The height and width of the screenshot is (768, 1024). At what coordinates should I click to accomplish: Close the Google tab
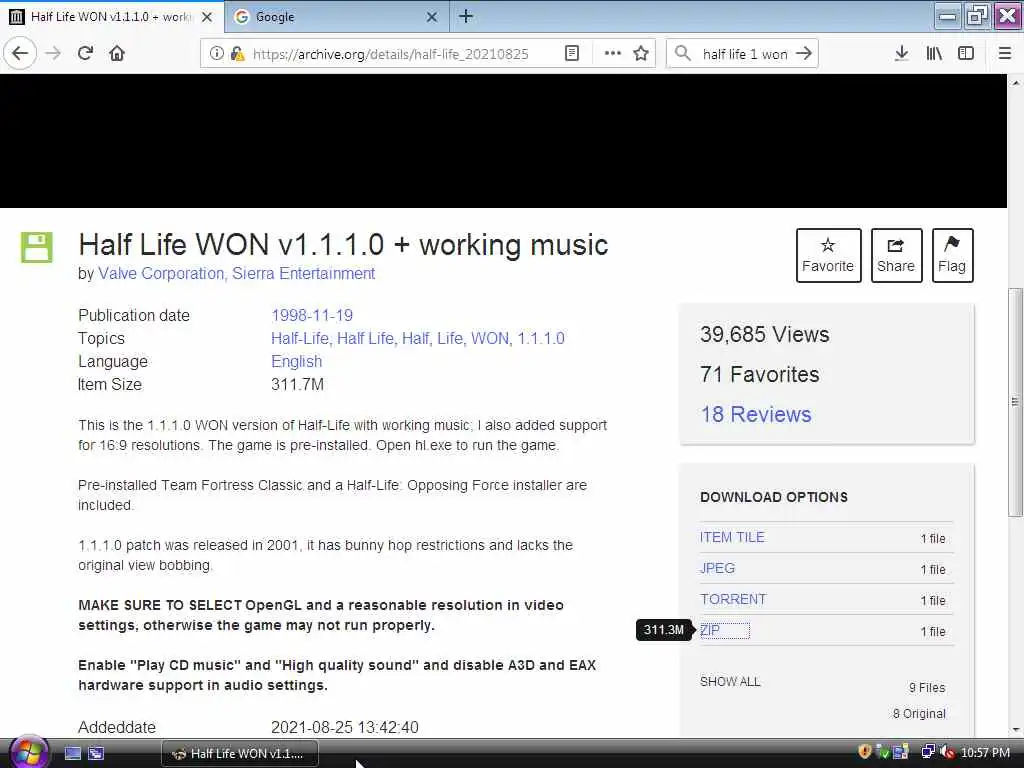[x=432, y=17]
